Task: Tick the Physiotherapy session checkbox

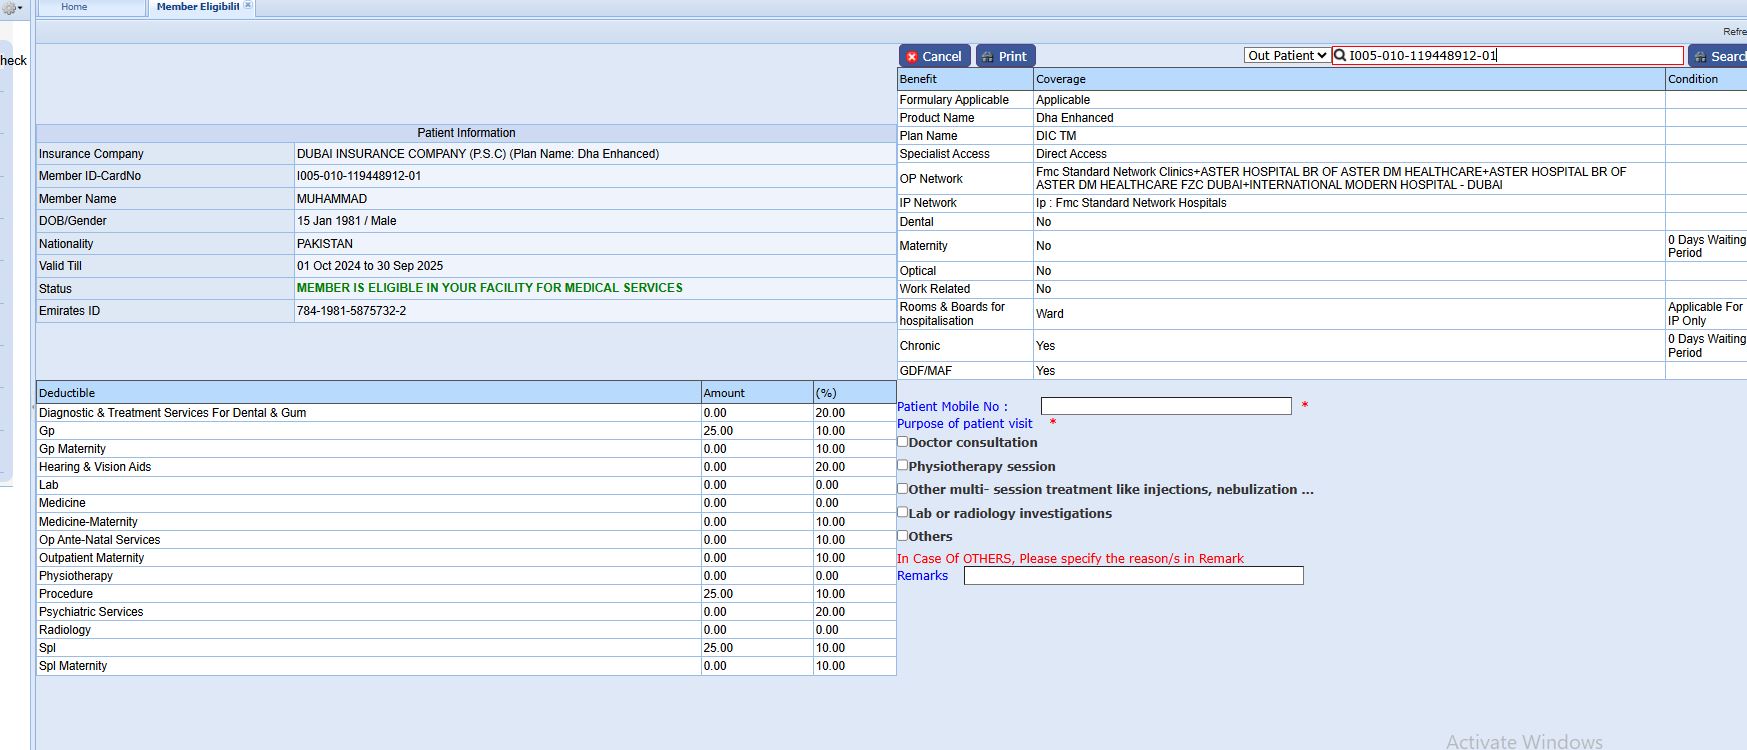Action: (903, 465)
